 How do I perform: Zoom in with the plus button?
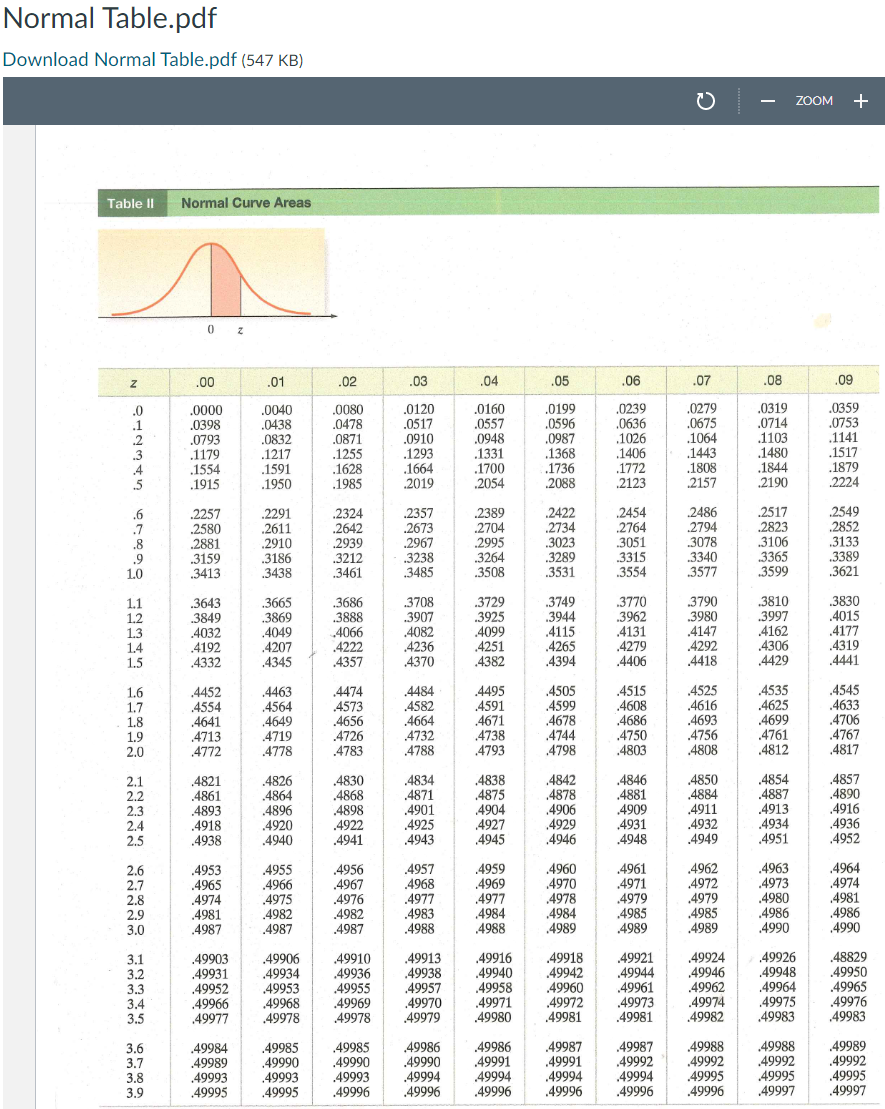(x=860, y=101)
